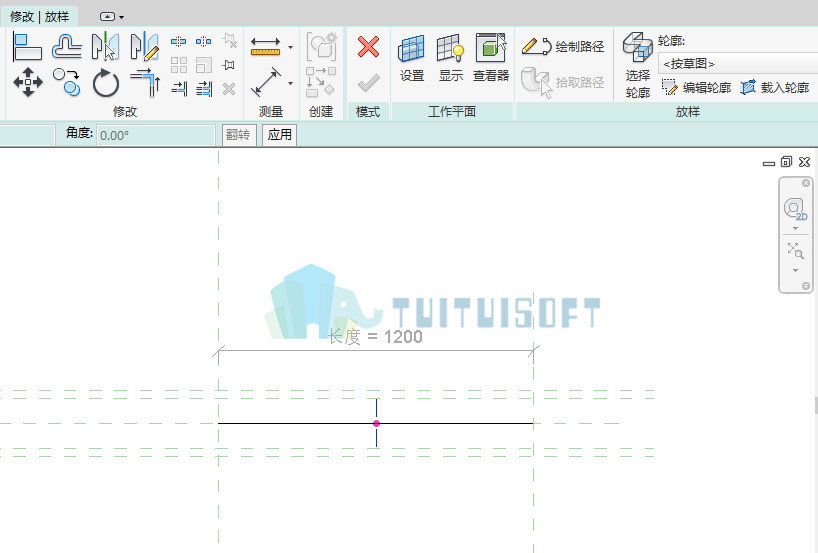The image size is (818, 553).
Task: Click the magenta midpoint on path line
Action: 376,424
